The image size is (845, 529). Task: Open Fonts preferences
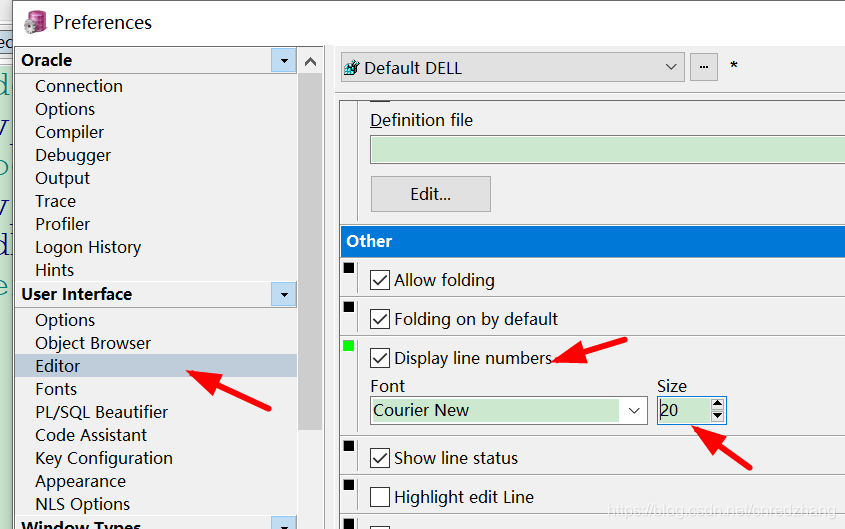click(56, 389)
